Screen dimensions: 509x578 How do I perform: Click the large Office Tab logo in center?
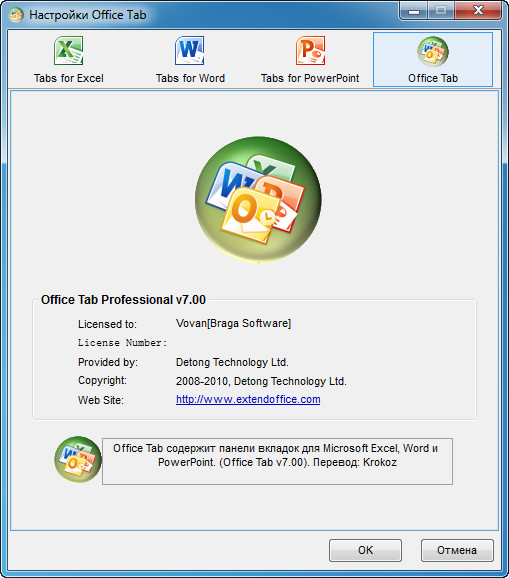(x=258, y=199)
